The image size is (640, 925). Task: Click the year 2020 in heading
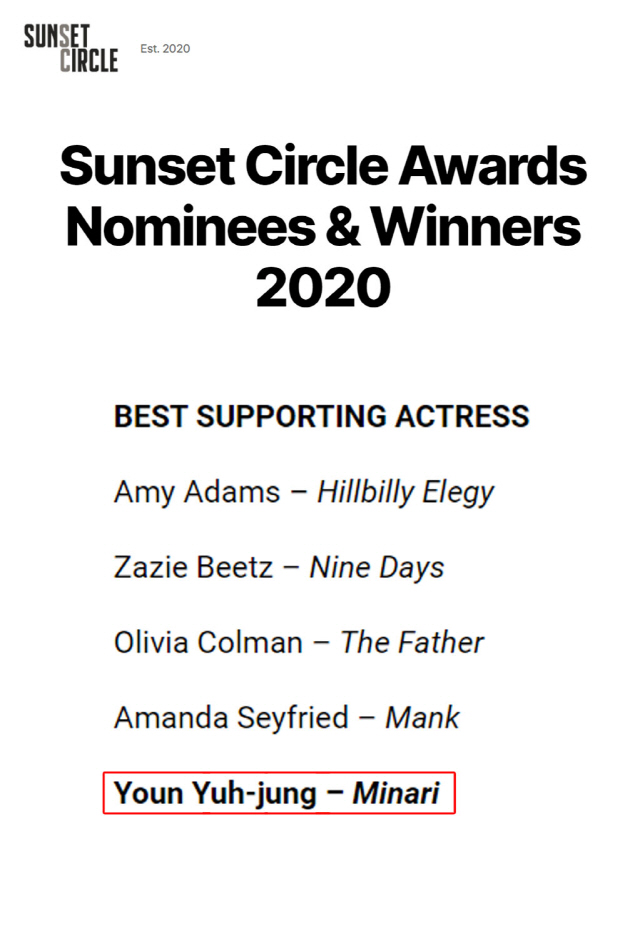click(x=323, y=288)
